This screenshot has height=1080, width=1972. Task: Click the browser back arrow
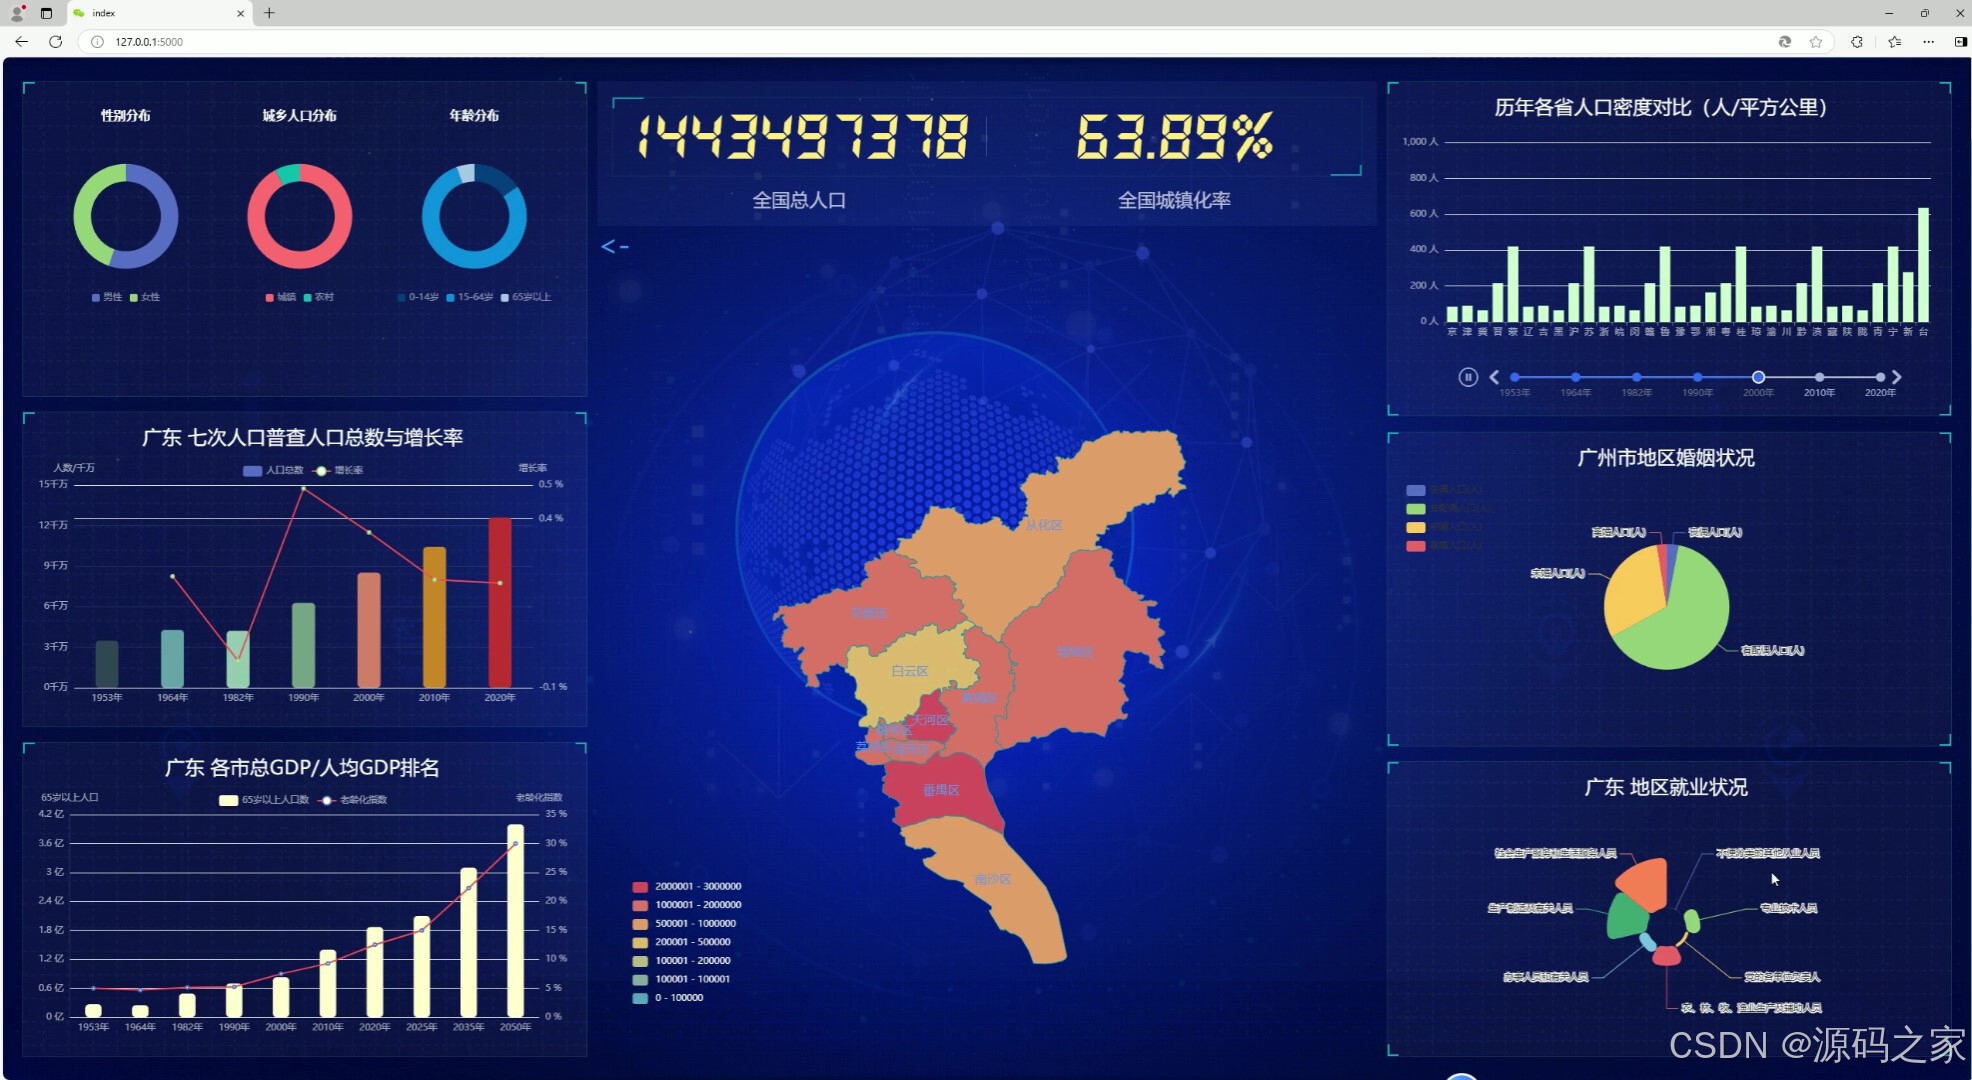pyautogui.click(x=22, y=42)
